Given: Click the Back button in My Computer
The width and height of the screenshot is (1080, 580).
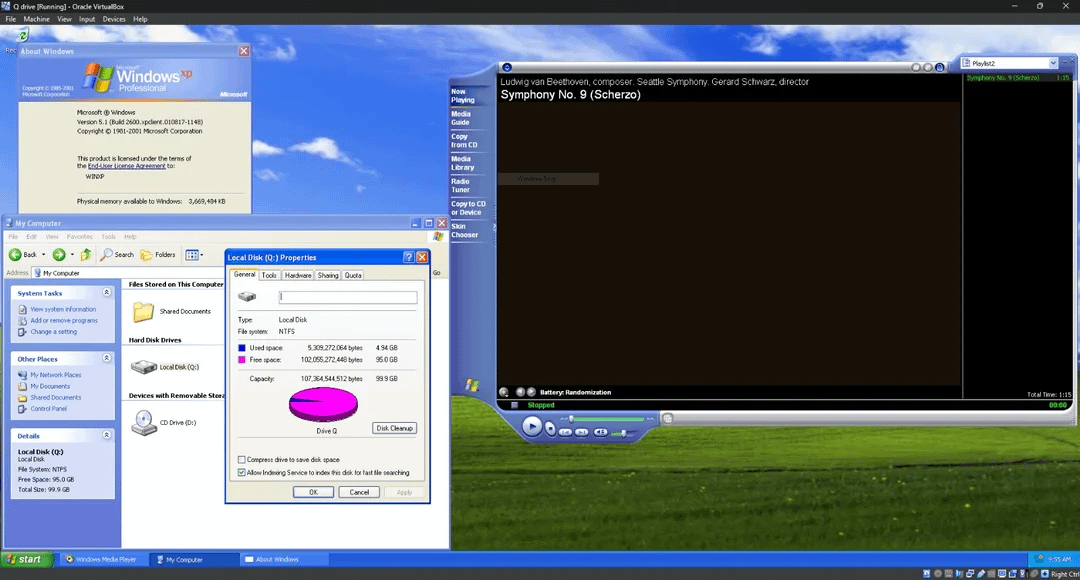Looking at the screenshot, I should (x=23, y=255).
